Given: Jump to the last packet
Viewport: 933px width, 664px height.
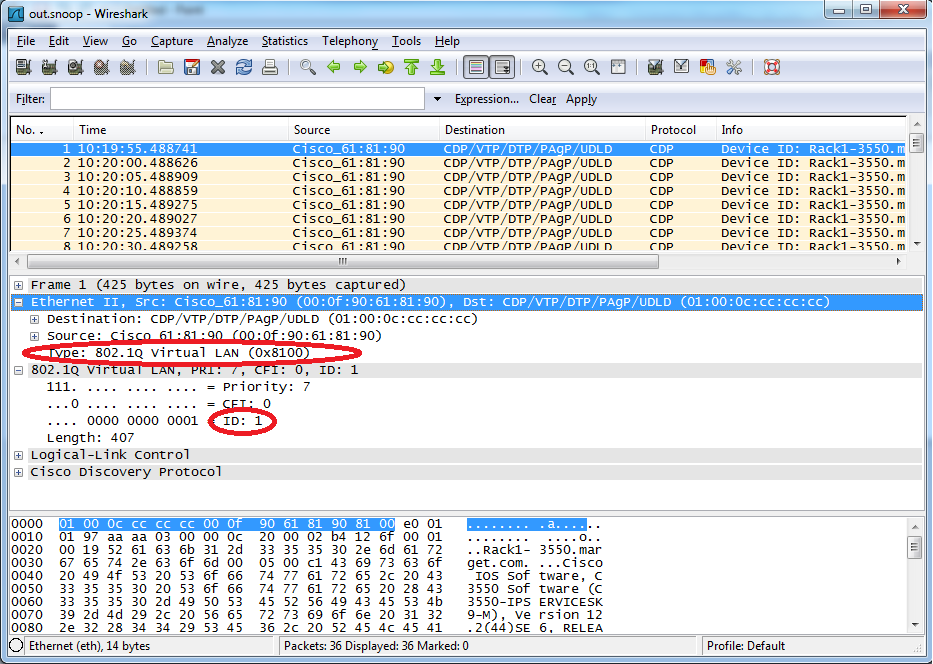Looking at the screenshot, I should click(x=438, y=67).
